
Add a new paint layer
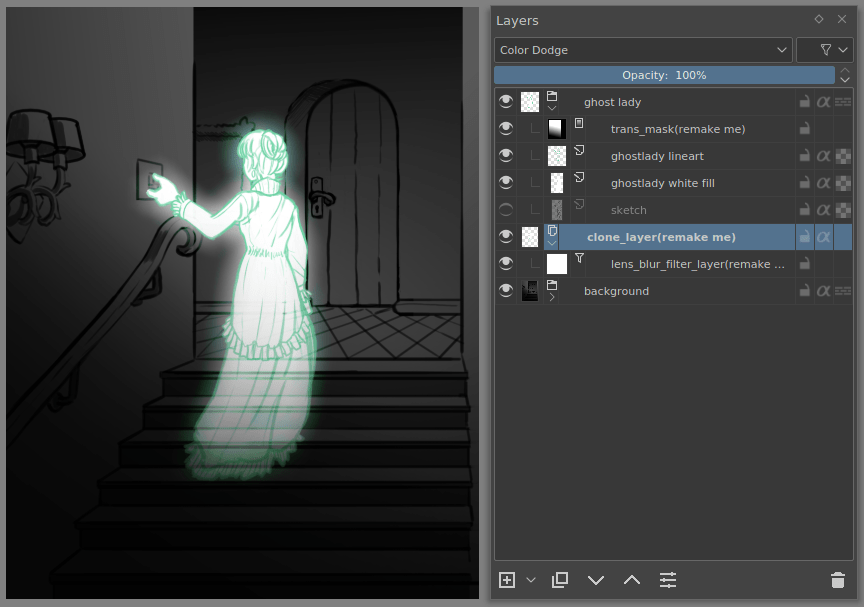pos(506,580)
